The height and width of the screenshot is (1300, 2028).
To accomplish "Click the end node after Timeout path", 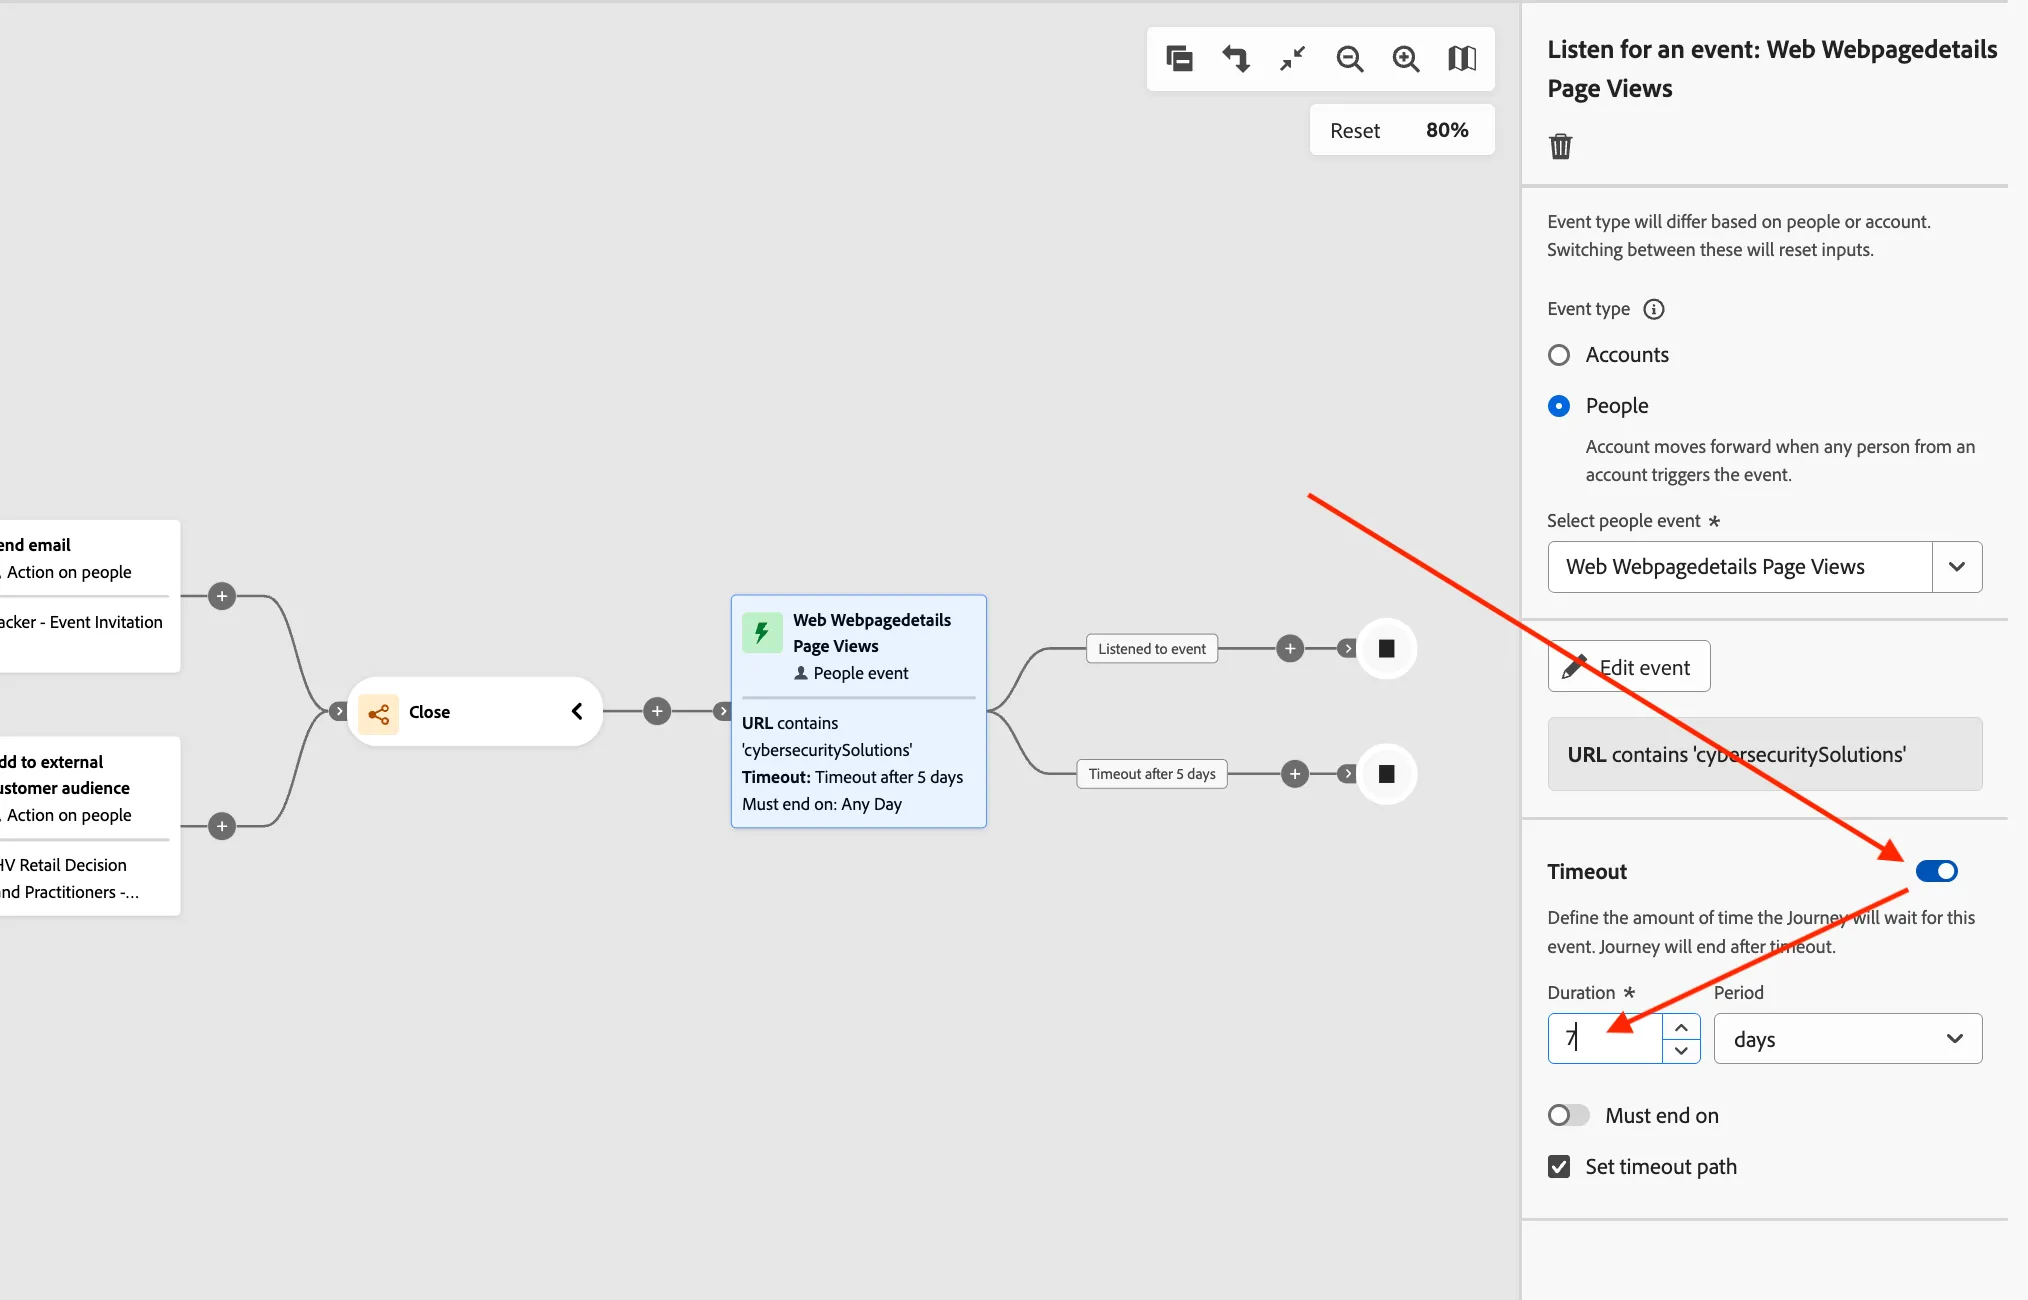I will (1387, 774).
